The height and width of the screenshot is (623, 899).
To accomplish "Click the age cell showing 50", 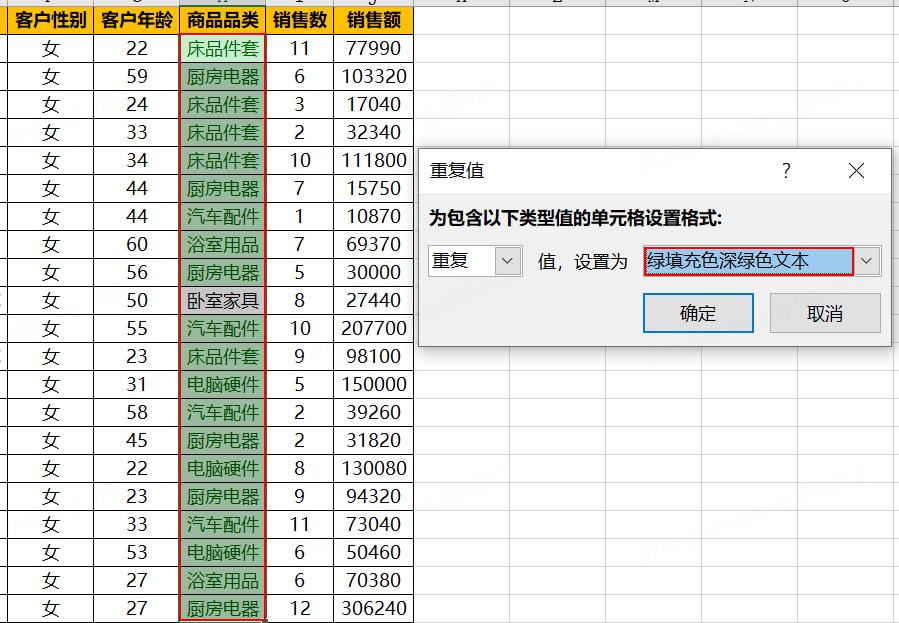I will click(x=136, y=300).
